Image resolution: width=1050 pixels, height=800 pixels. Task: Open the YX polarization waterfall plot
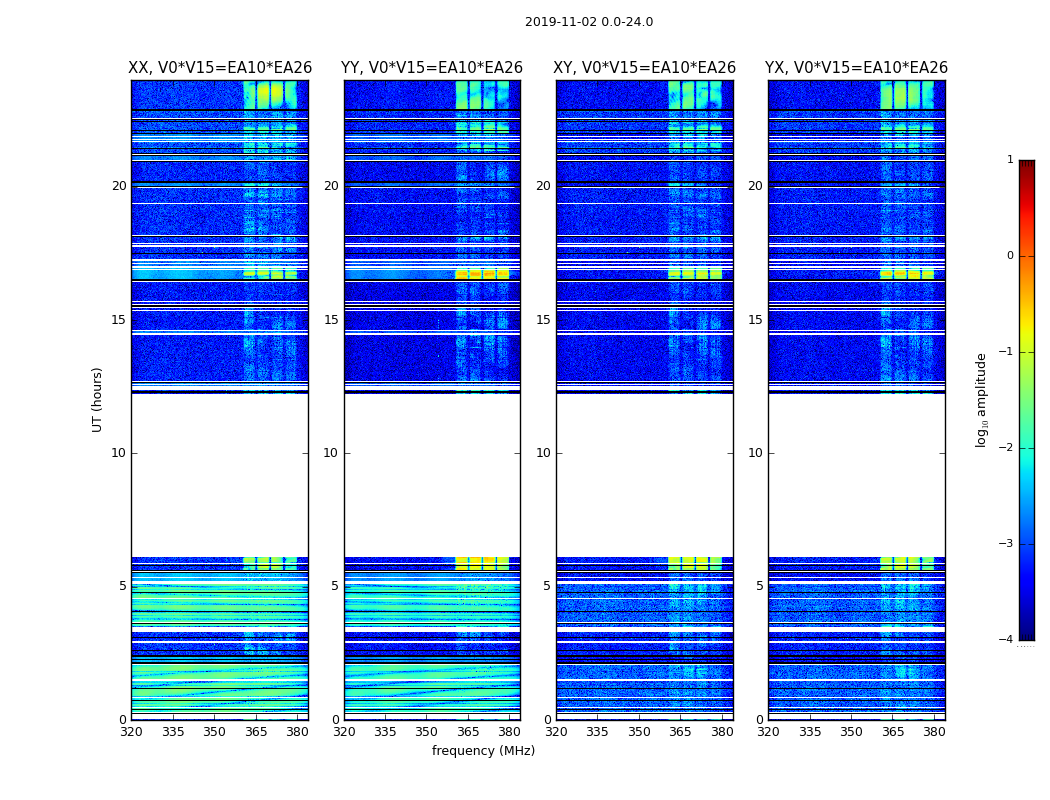tap(856, 250)
